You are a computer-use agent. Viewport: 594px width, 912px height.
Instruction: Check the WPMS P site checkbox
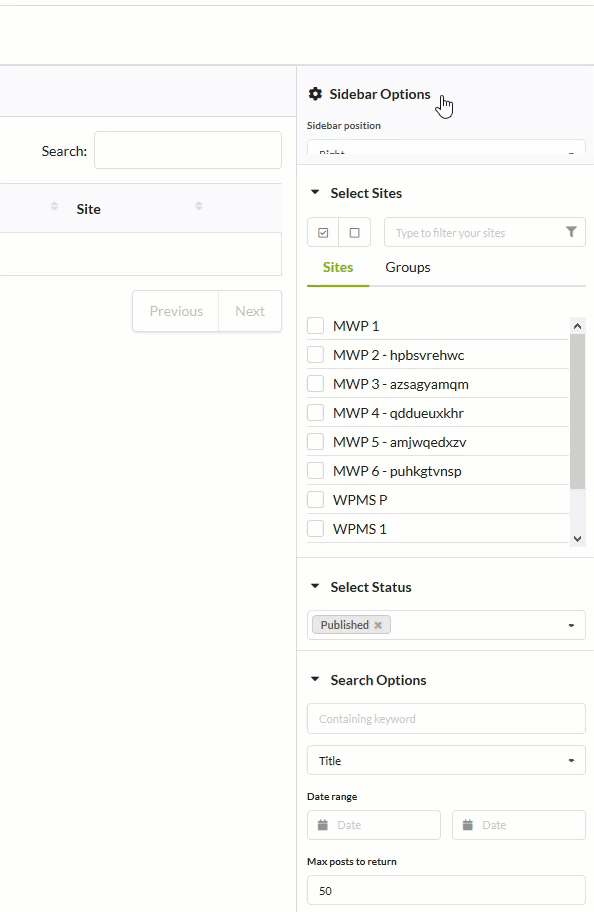point(315,498)
